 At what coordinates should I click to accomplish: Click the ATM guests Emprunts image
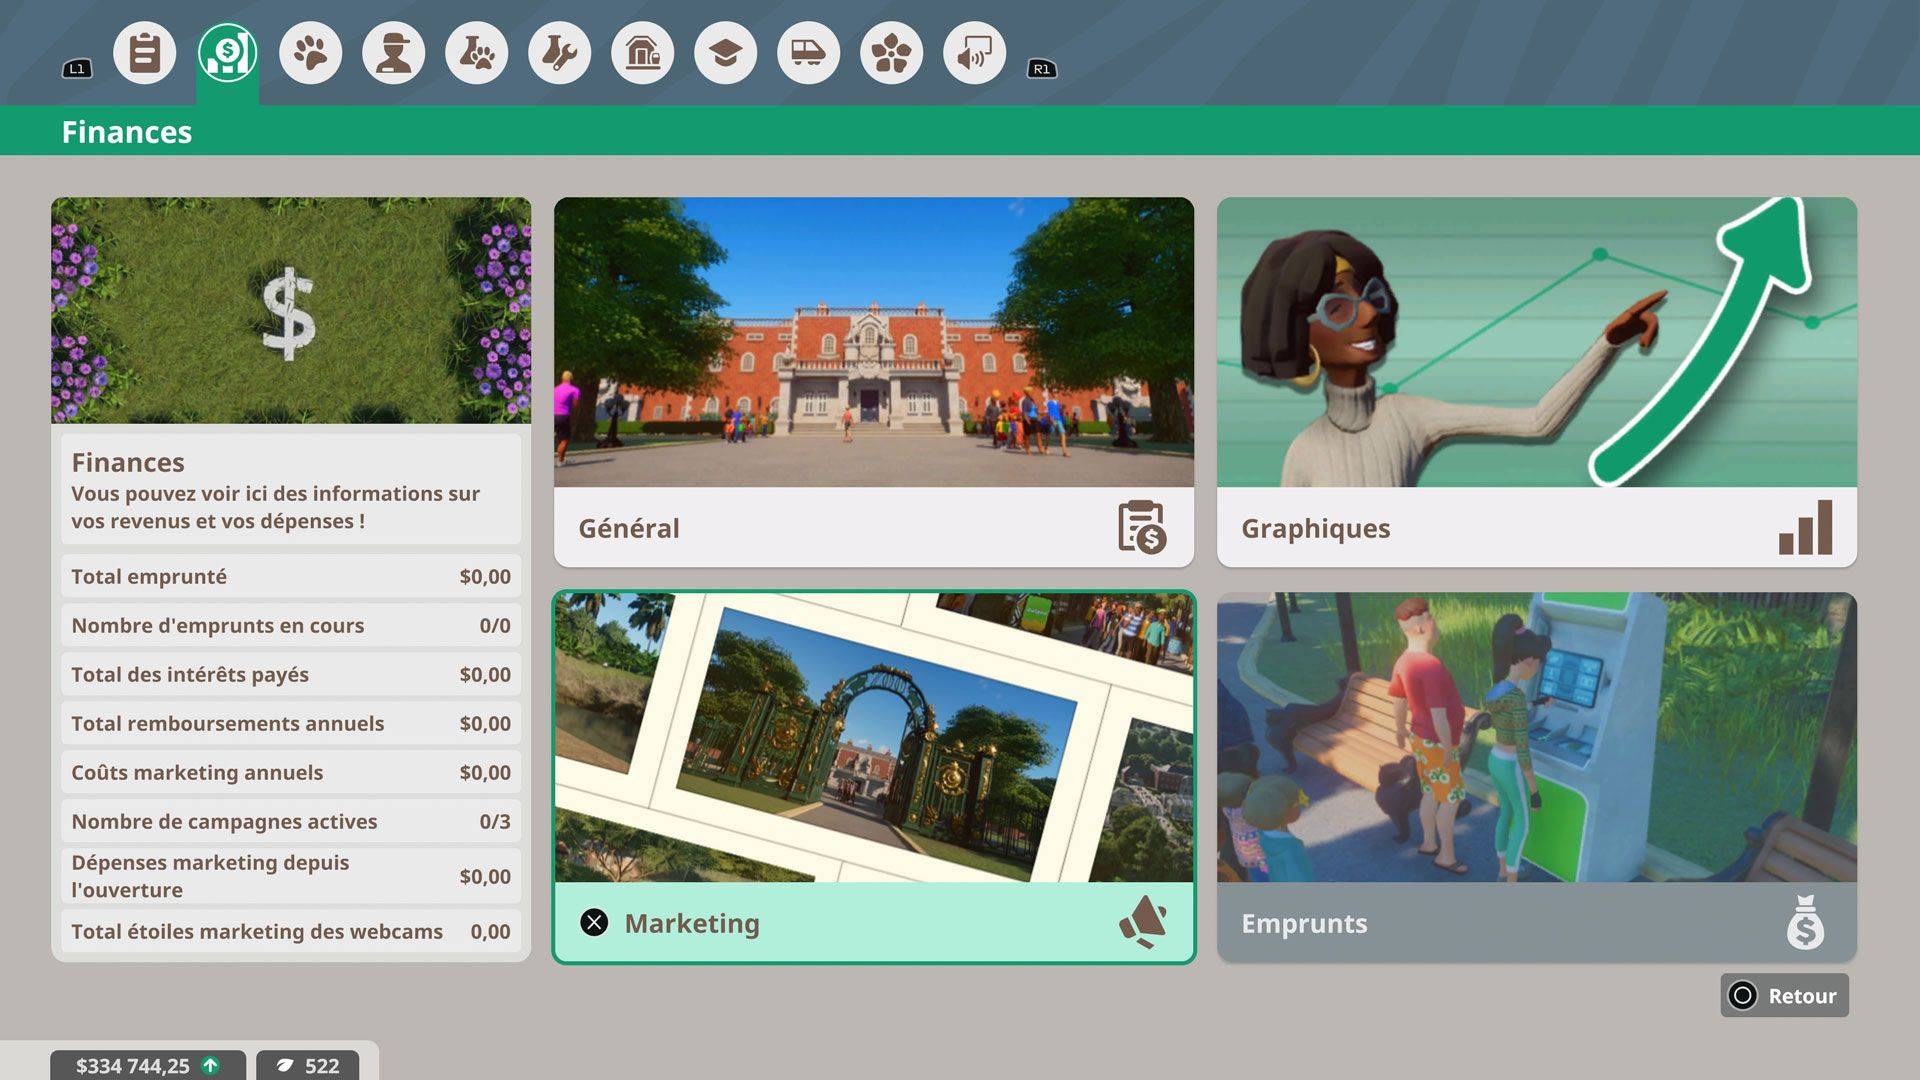(1537, 737)
